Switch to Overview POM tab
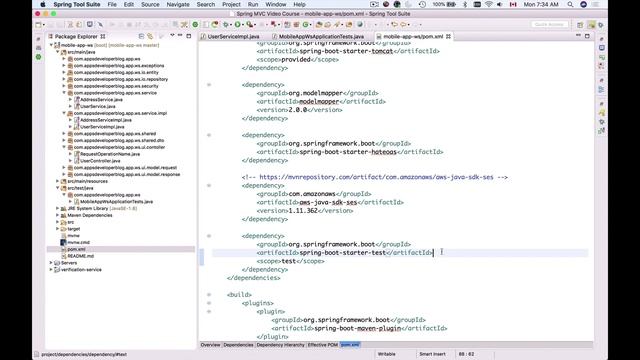Image resolution: width=640 pixels, height=360 pixels. [x=210, y=345]
